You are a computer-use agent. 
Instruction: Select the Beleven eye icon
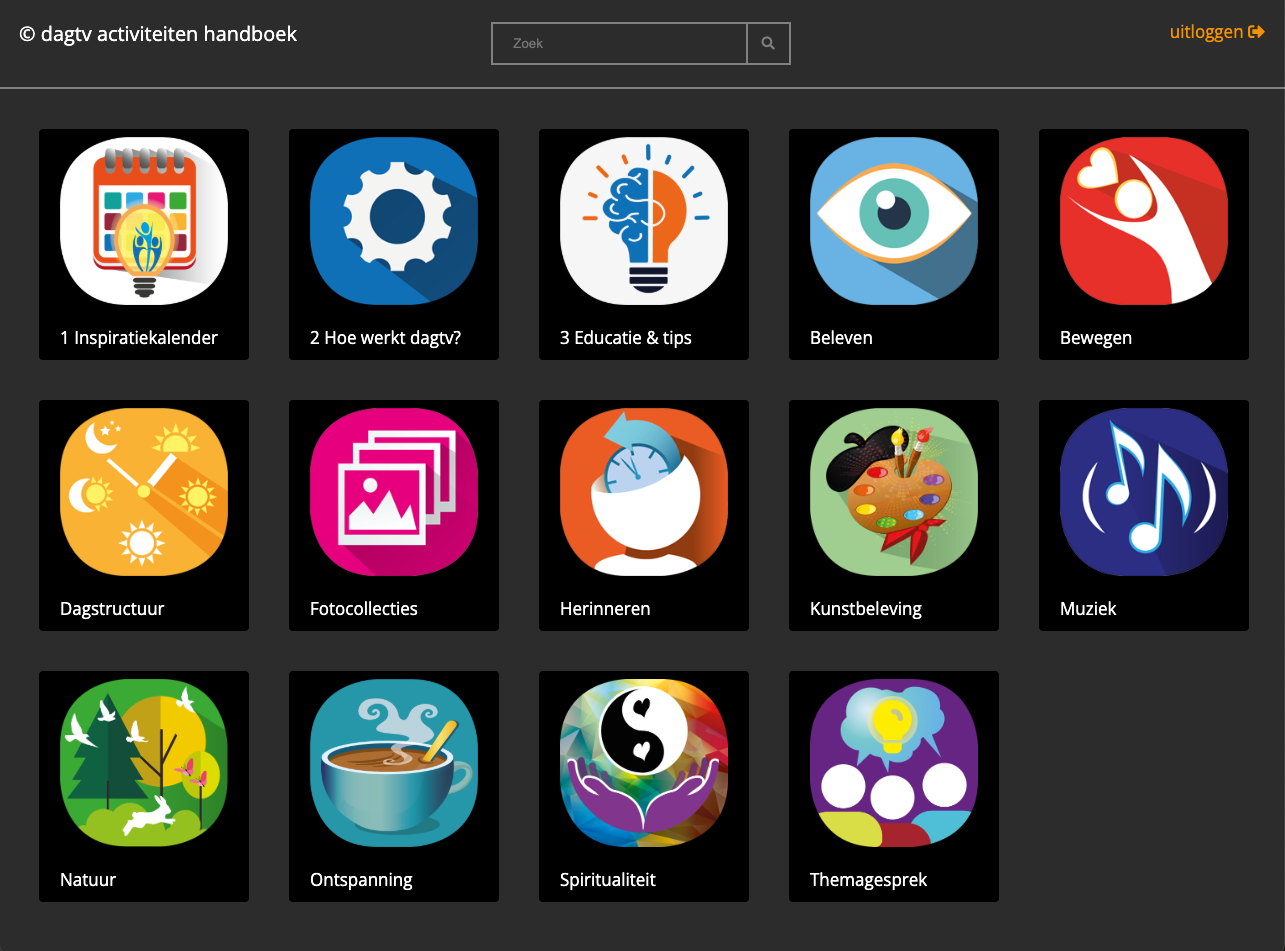[x=894, y=221]
